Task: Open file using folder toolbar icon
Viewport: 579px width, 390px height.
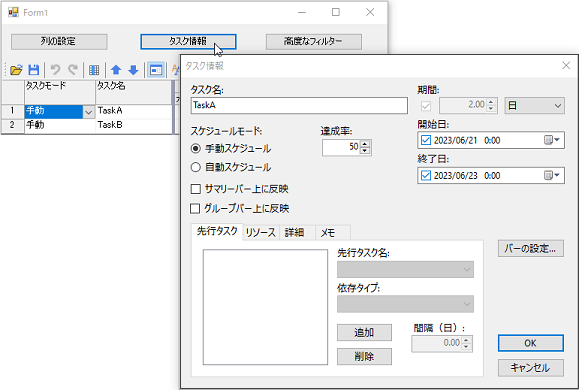Action: point(16,70)
